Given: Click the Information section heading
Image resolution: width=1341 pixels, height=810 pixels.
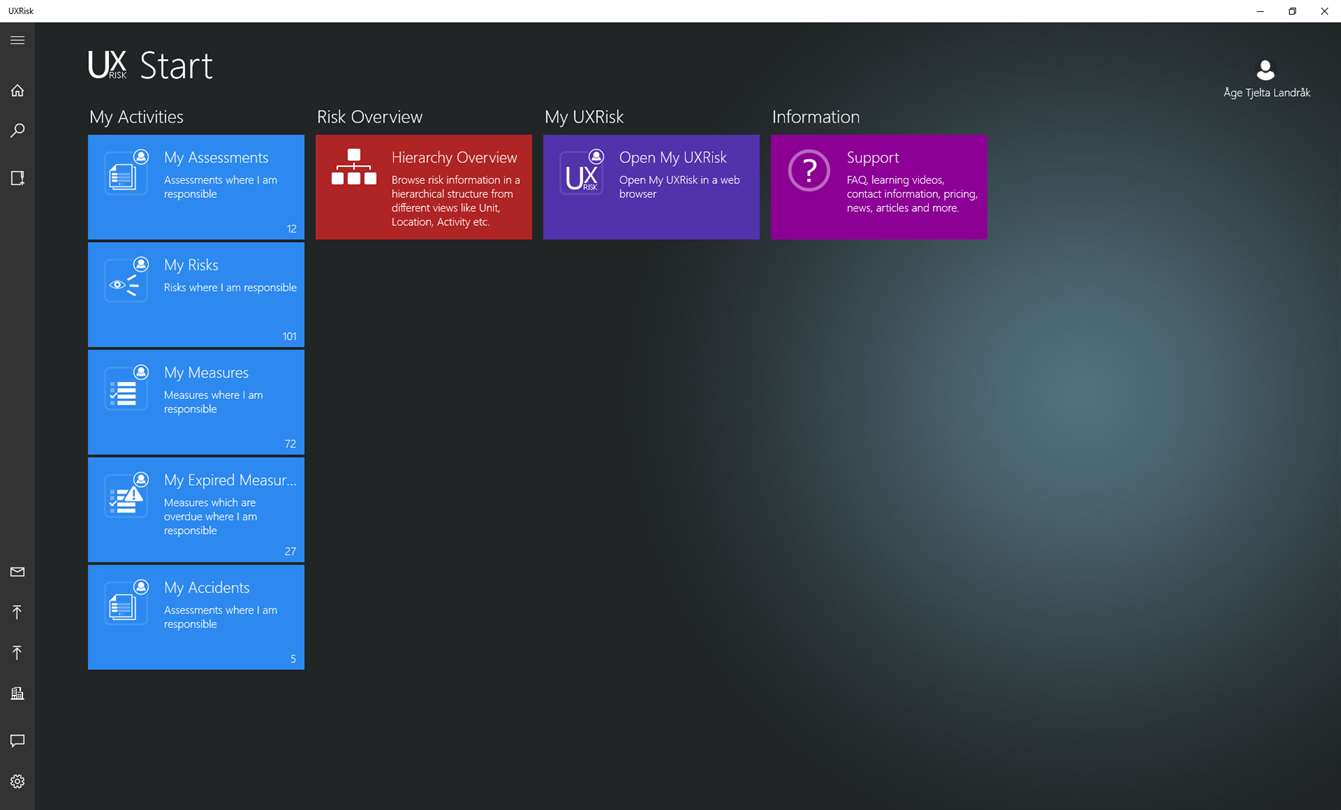Looking at the screenshot, I should [816, 117].
